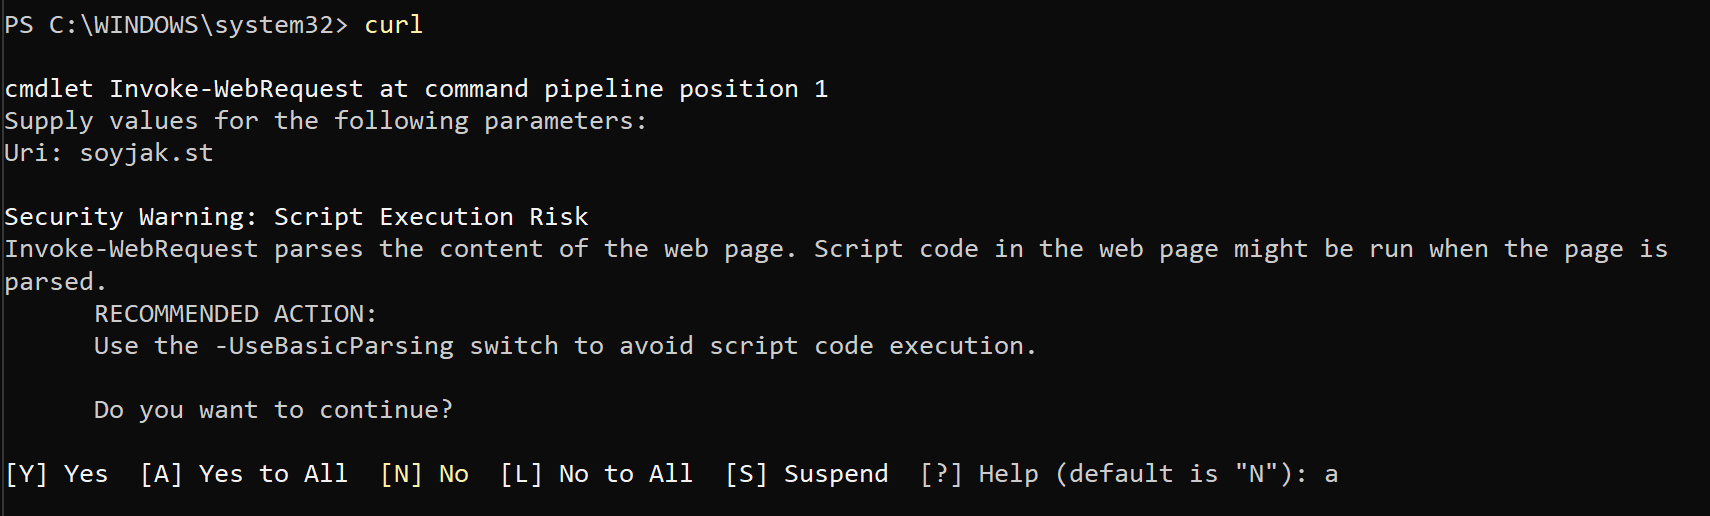Viewport: 1710px width, 516px height.
Task: Click the "[S] Suspend" option
Action: pyautogui.click(x=806, y=474)
